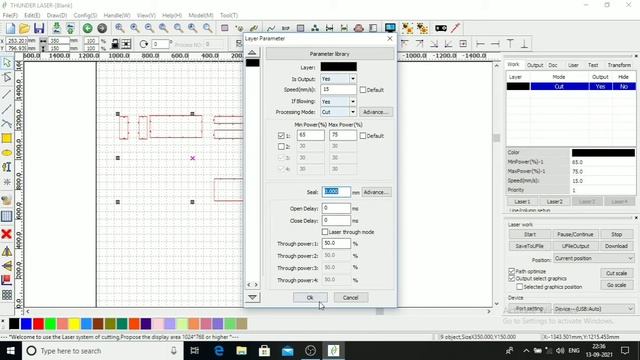640x360 pixels.
Task: Click the Speed(mm/s) input field
Action: pos(338,90)
